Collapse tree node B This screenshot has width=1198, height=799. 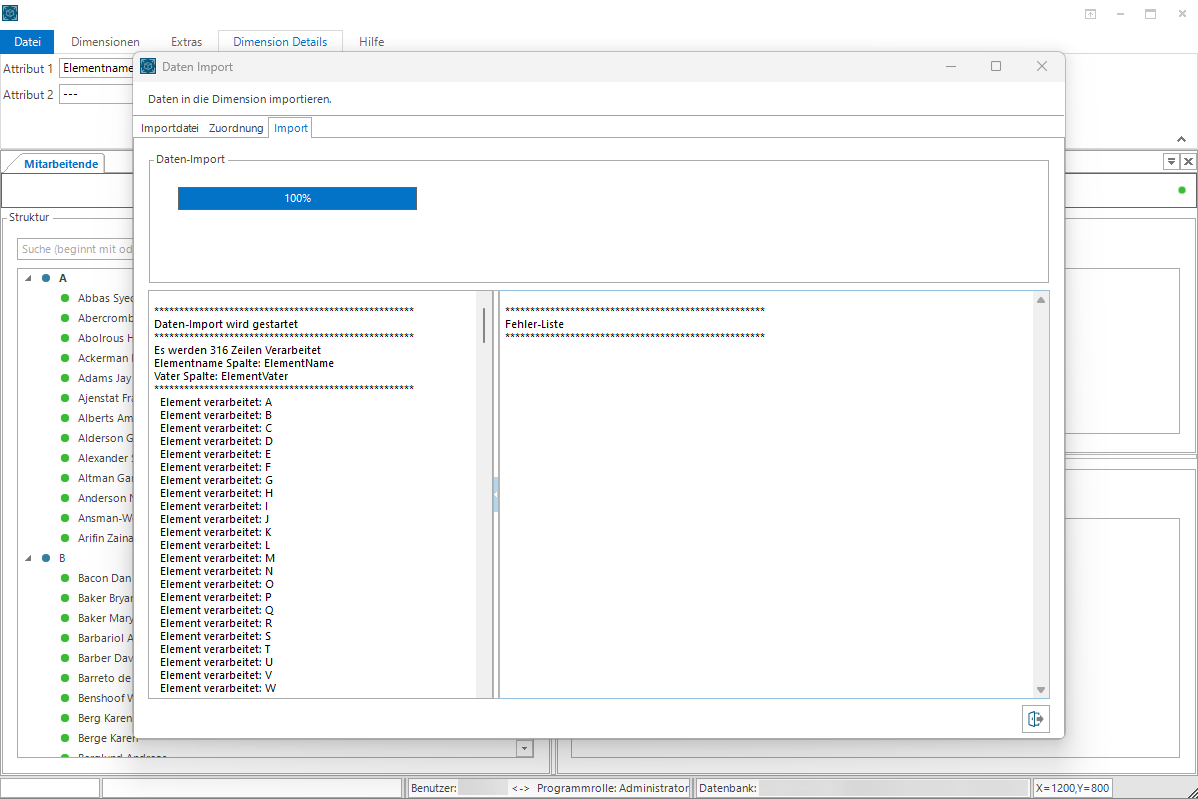pyautogui.click(x=28, y=558)
